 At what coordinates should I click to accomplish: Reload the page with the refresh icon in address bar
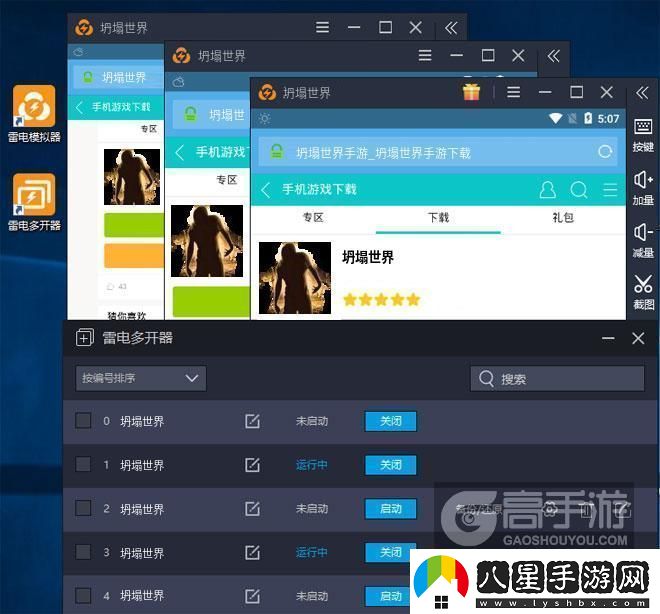coord(605,152)
